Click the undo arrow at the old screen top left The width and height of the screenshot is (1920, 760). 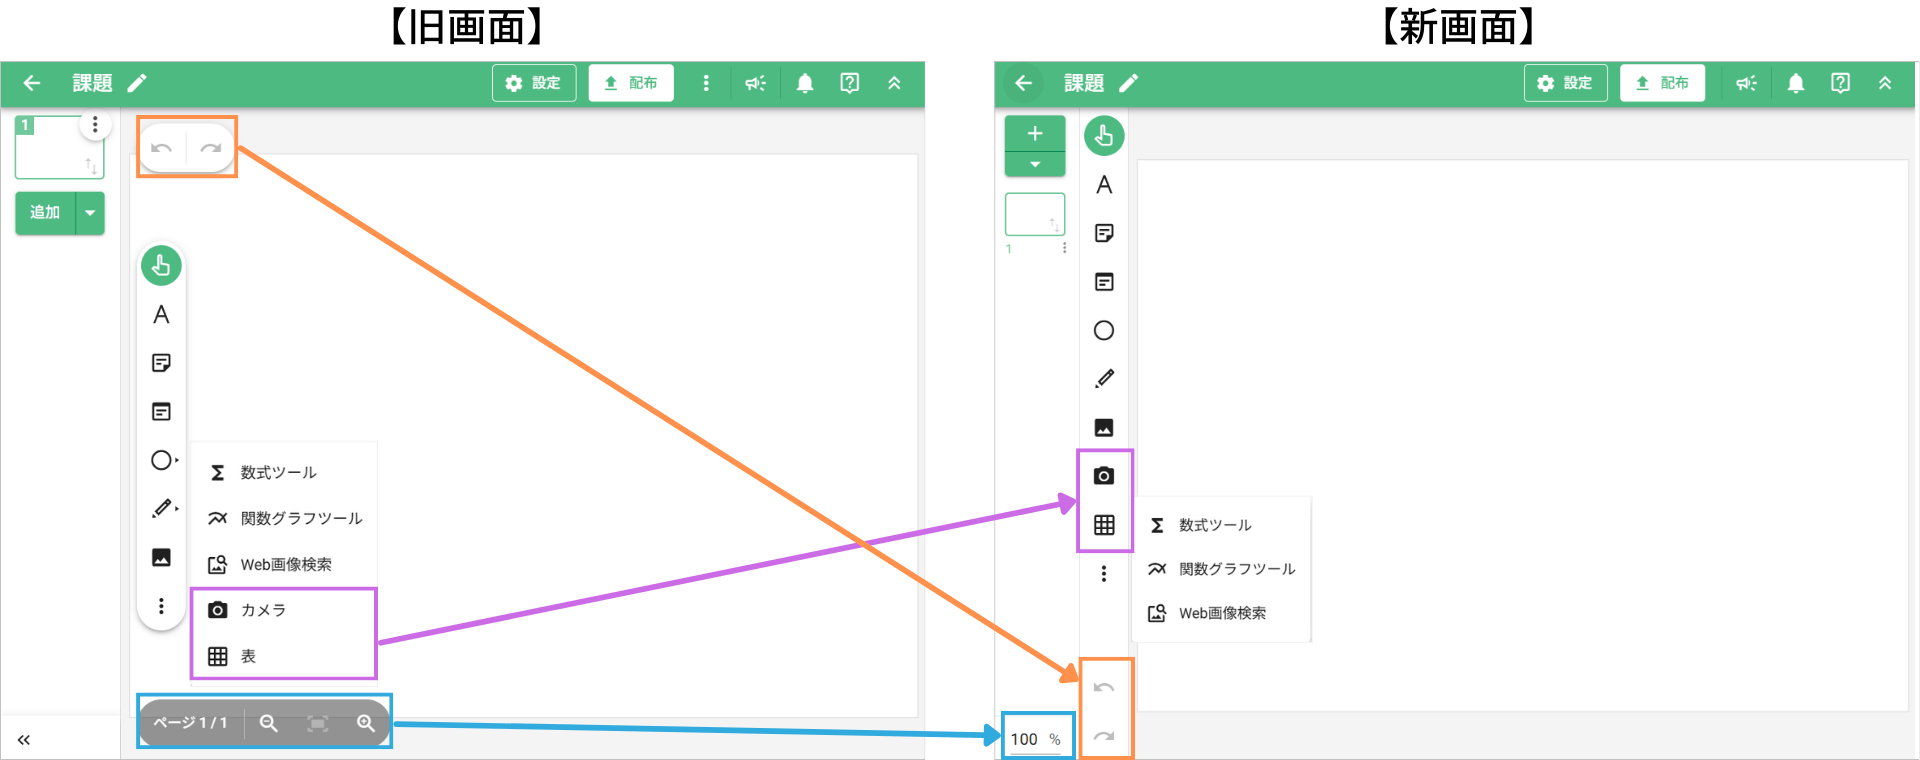click(x=162, y=148)
